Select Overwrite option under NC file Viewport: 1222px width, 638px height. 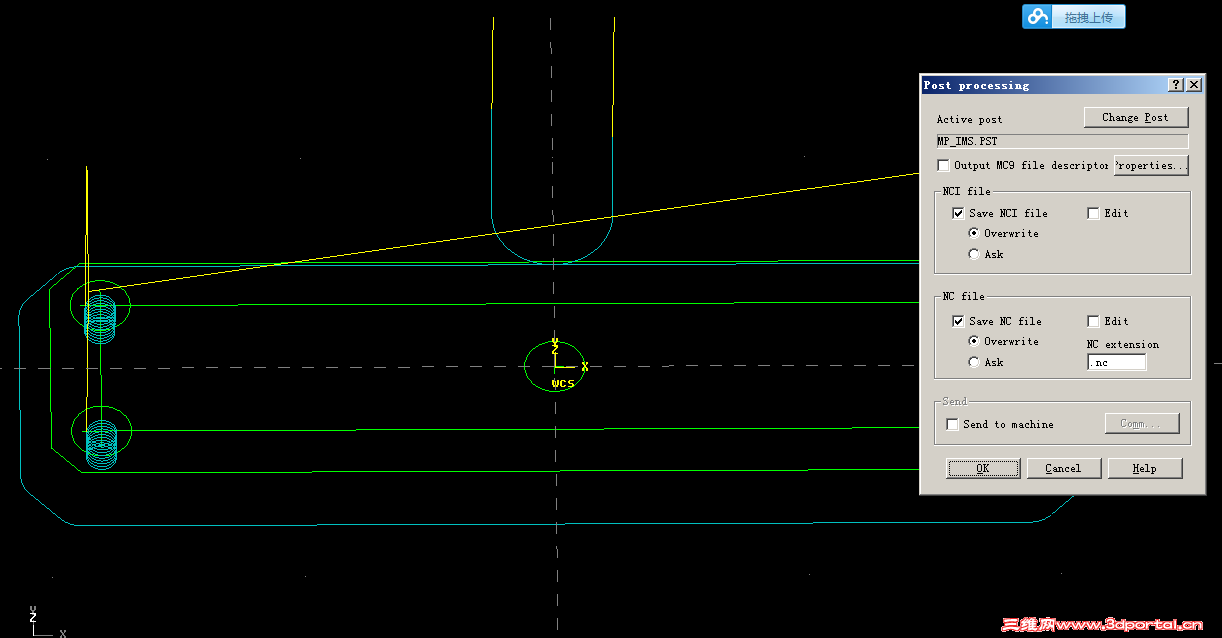pyautogui.click(x=973, y=341)
